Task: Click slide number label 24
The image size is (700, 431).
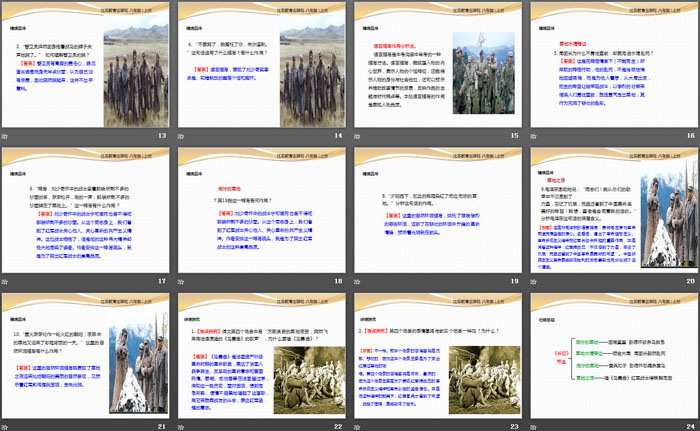Action: coord(691,427)
